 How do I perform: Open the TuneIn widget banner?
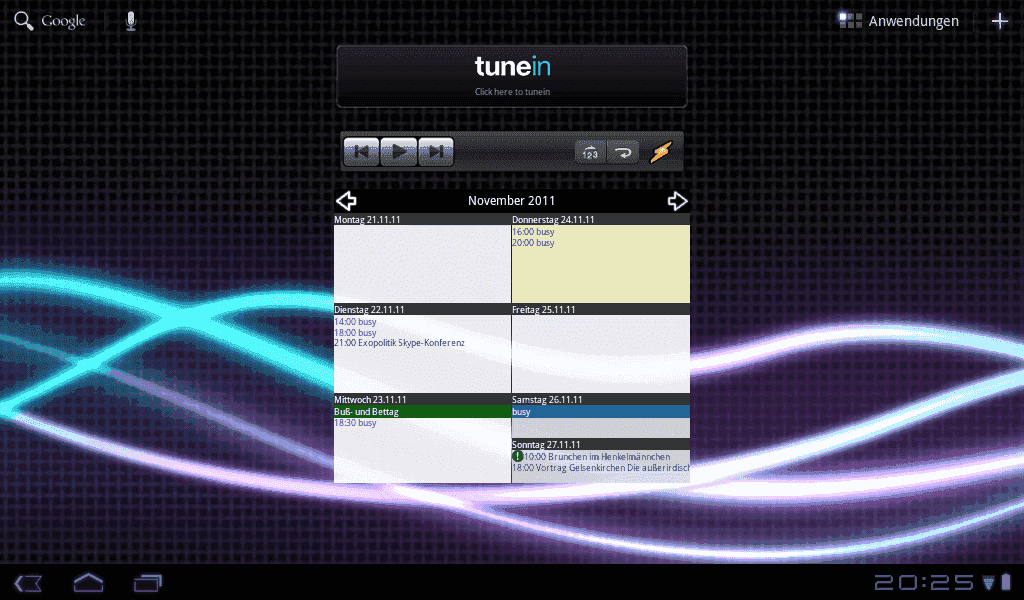pyautogui.click(x=512, y=76)
